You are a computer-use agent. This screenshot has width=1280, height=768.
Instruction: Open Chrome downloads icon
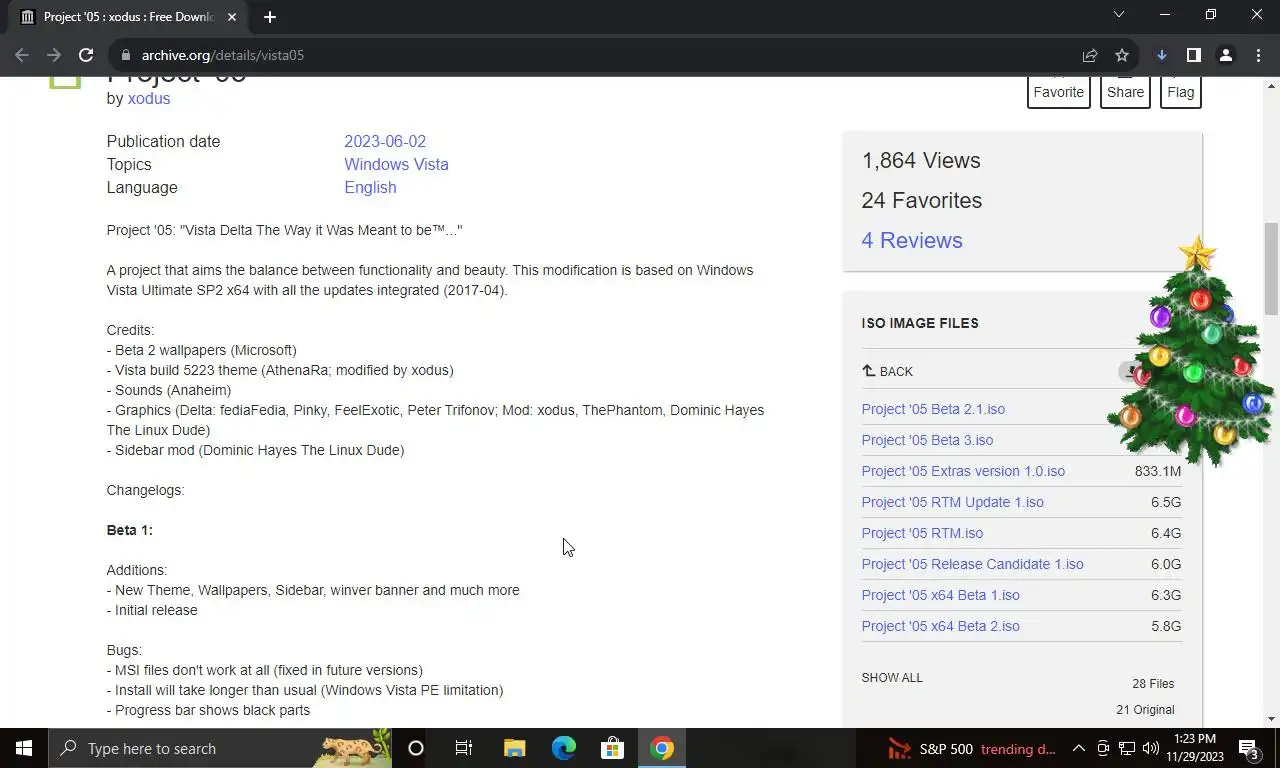pos(1161,55)
